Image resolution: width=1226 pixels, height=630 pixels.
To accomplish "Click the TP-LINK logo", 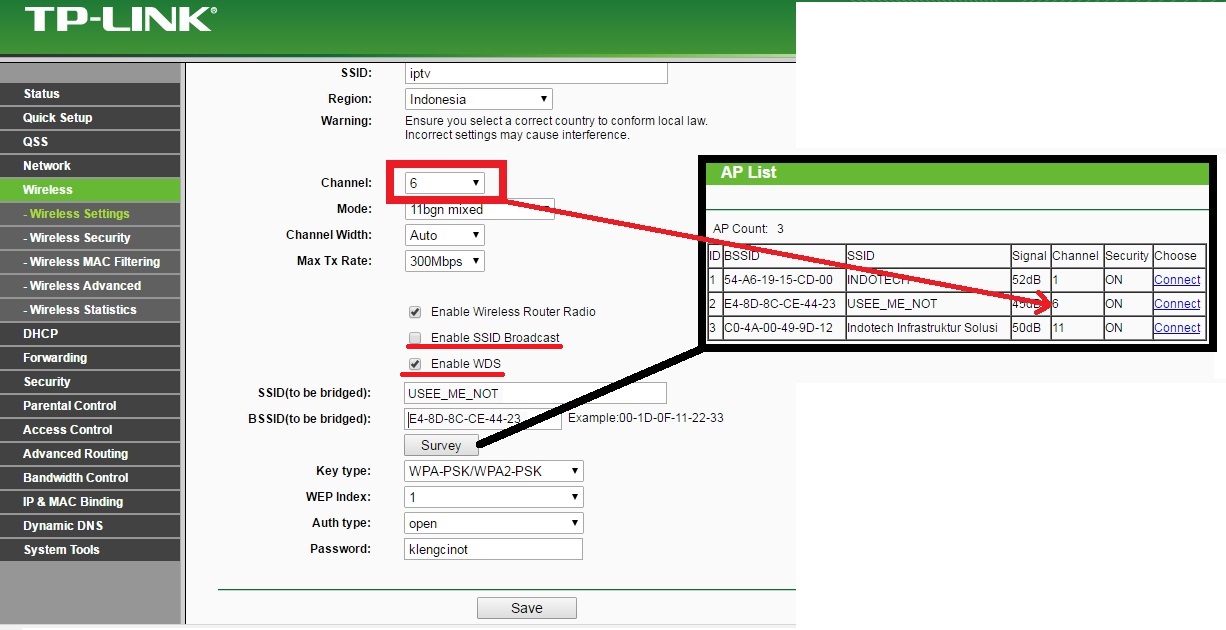I will [120, 22].
